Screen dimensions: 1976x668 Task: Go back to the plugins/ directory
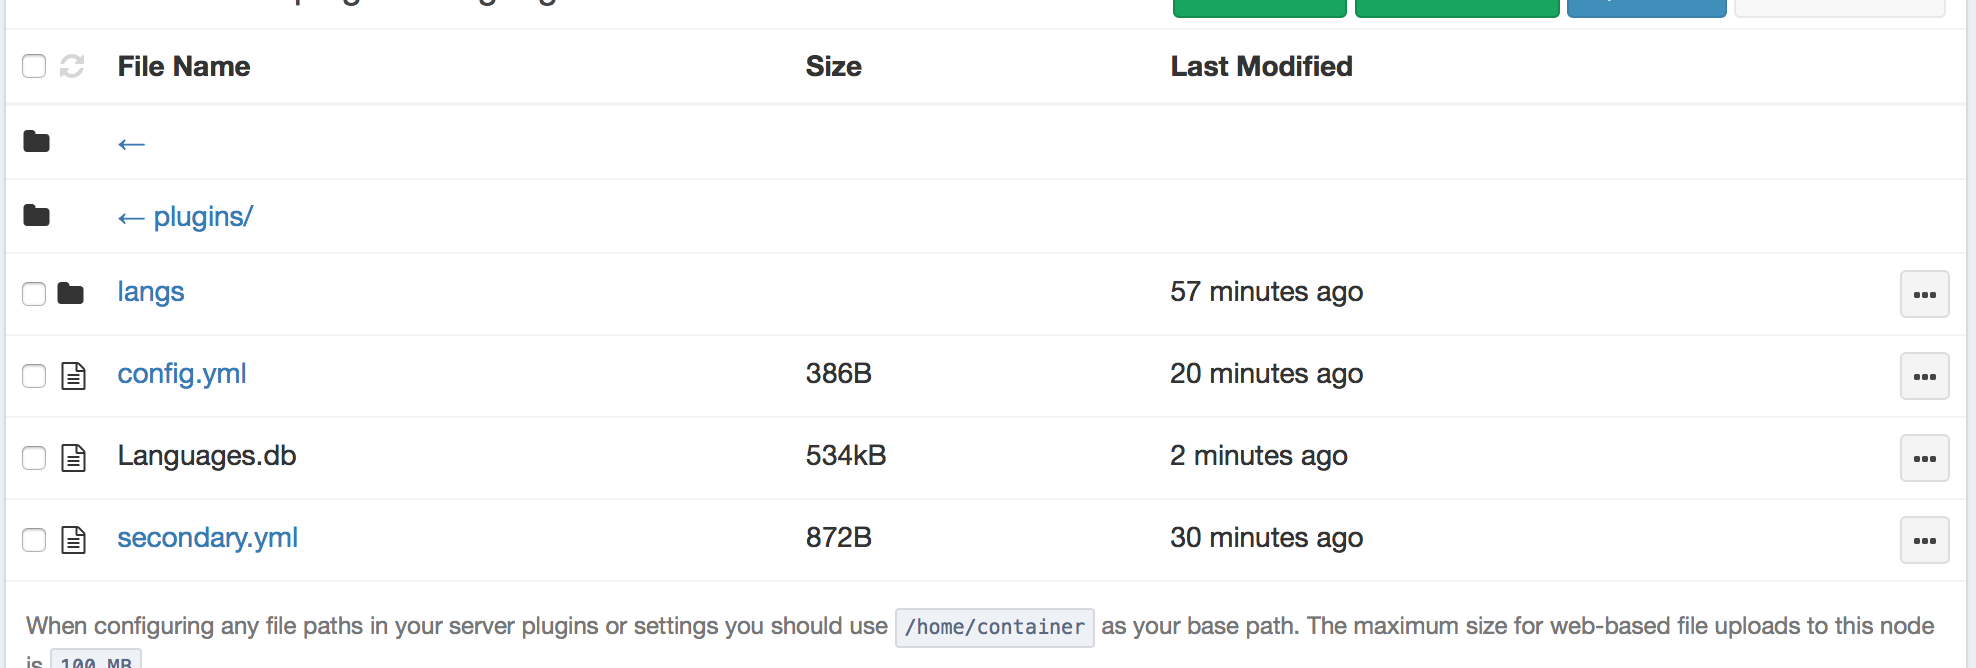tap(186, 217)
